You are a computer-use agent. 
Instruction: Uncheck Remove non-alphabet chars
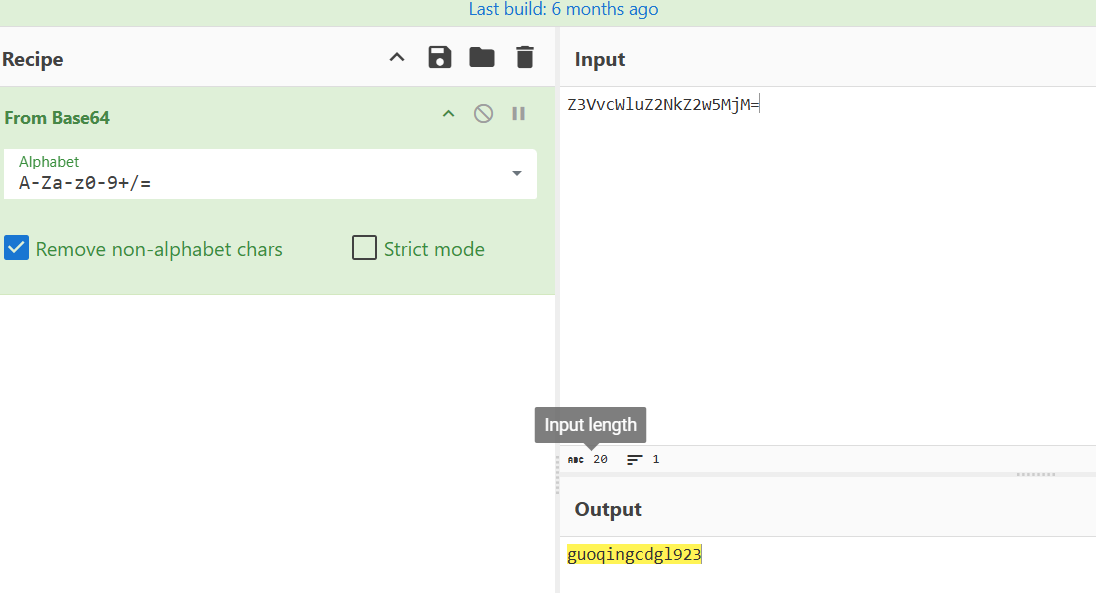point(17,248)
